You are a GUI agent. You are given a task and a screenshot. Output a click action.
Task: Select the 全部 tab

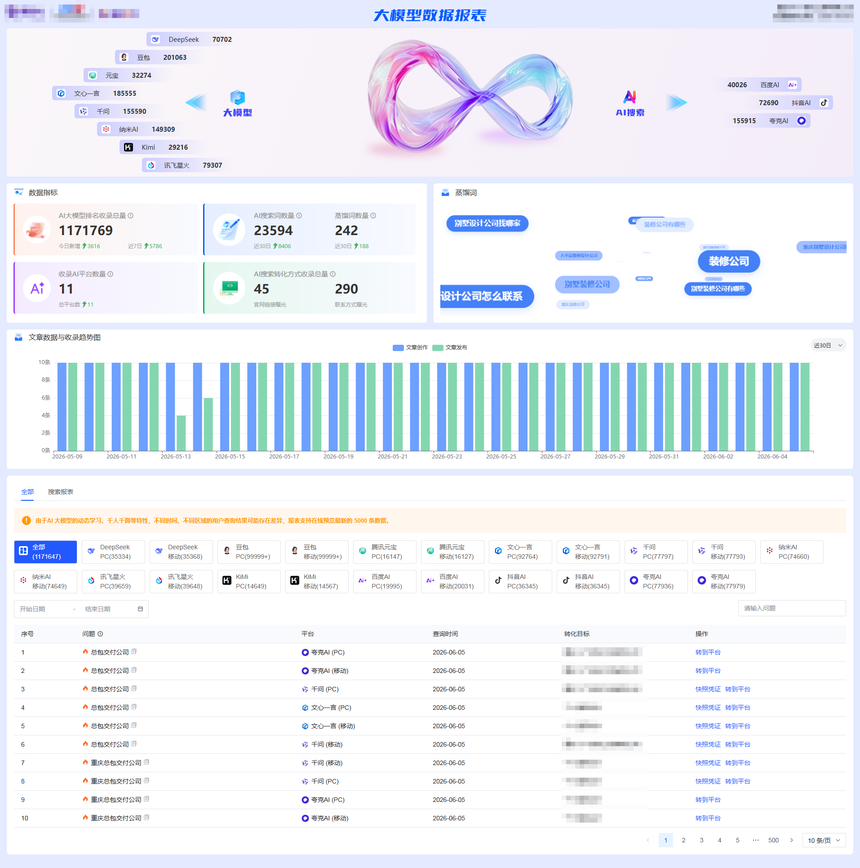(27, 492)
